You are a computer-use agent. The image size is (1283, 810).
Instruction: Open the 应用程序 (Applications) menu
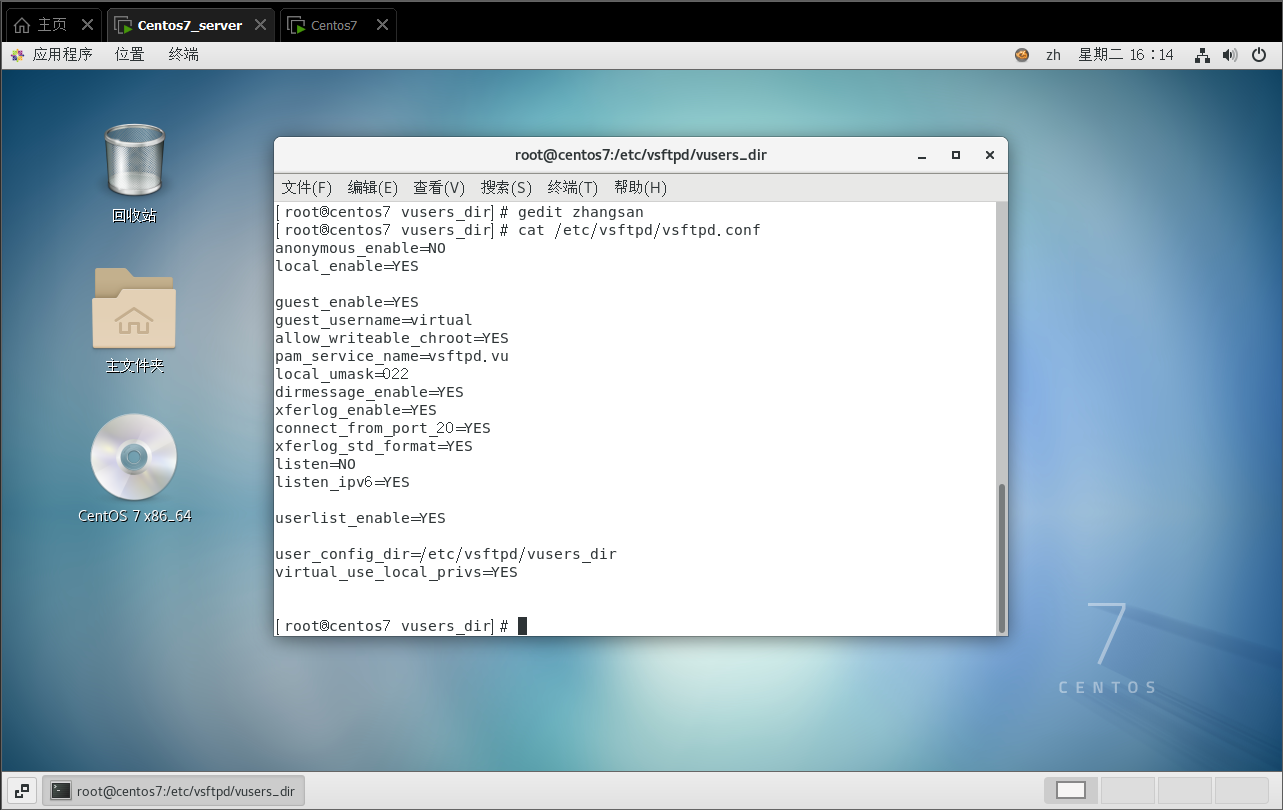coord(52,55)
